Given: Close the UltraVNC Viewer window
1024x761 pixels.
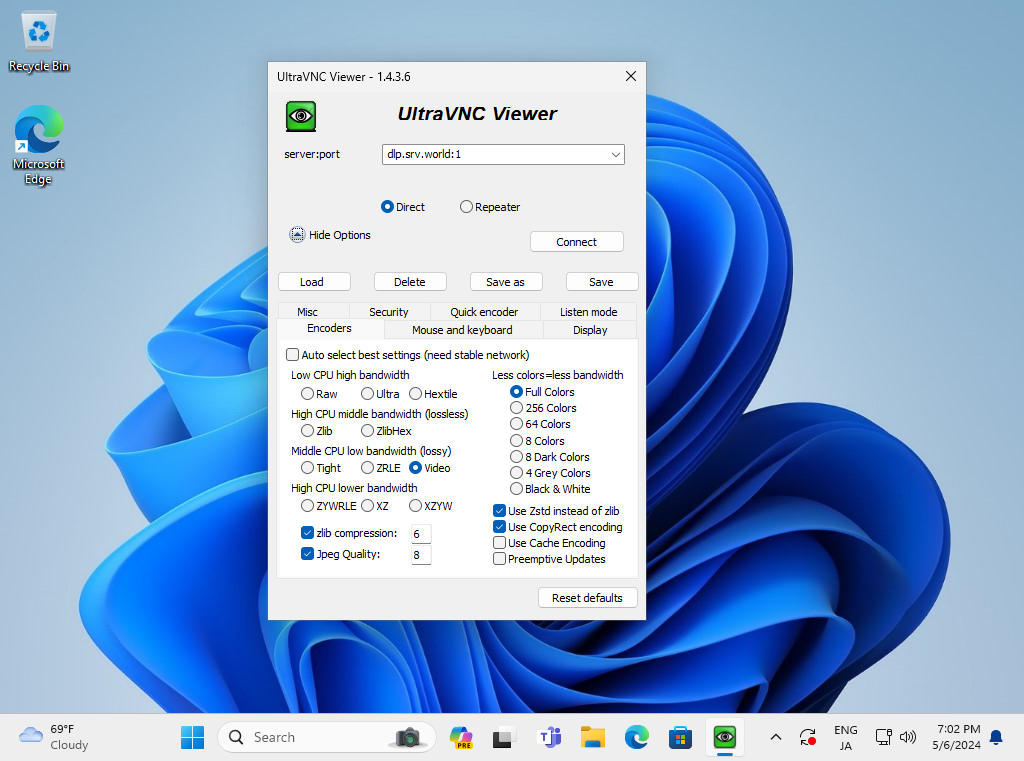Looking at the screenshot, I should pos(630,76).
